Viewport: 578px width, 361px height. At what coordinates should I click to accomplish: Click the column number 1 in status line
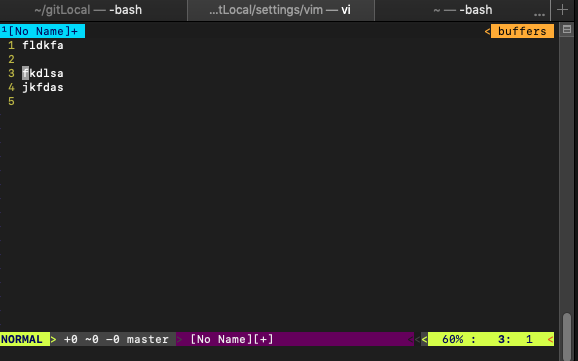[x=529, y=339]
